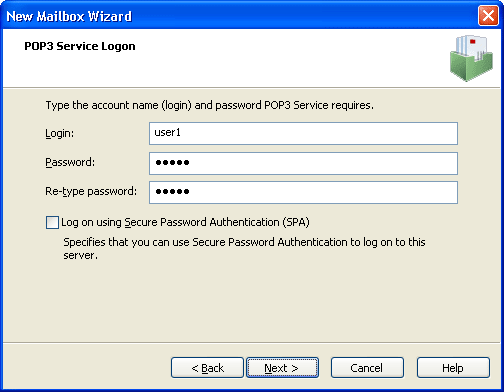The height and width of the screenshot is (392, 504).
Task: Click the user1 text in Login box
Action: point(167,133)
